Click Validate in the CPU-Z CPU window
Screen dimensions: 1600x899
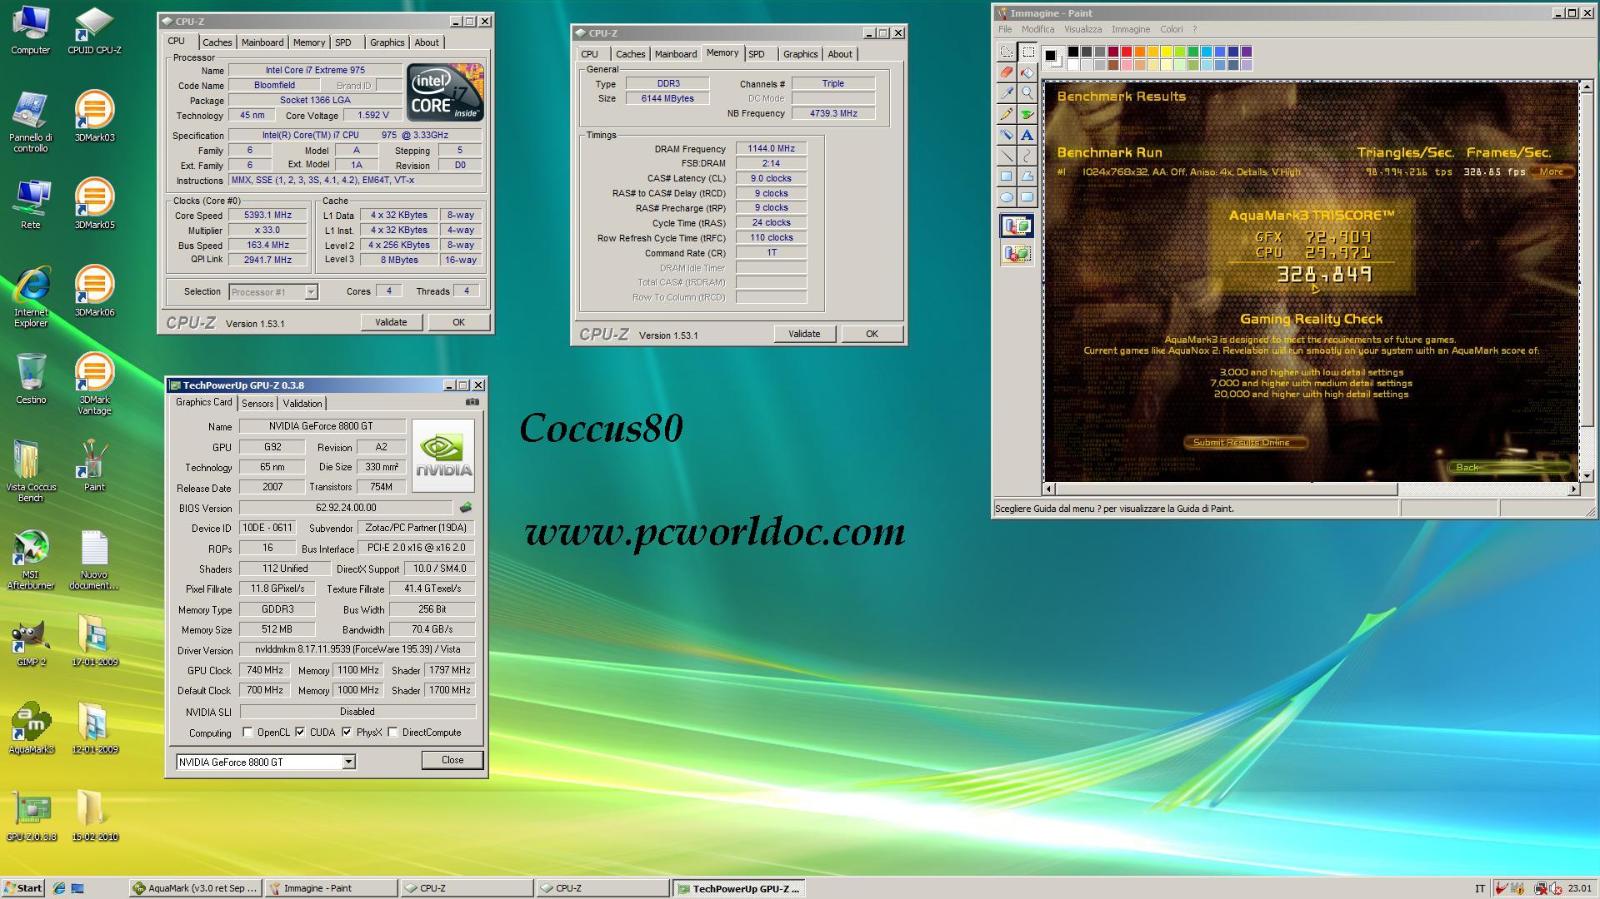(391, 322)
